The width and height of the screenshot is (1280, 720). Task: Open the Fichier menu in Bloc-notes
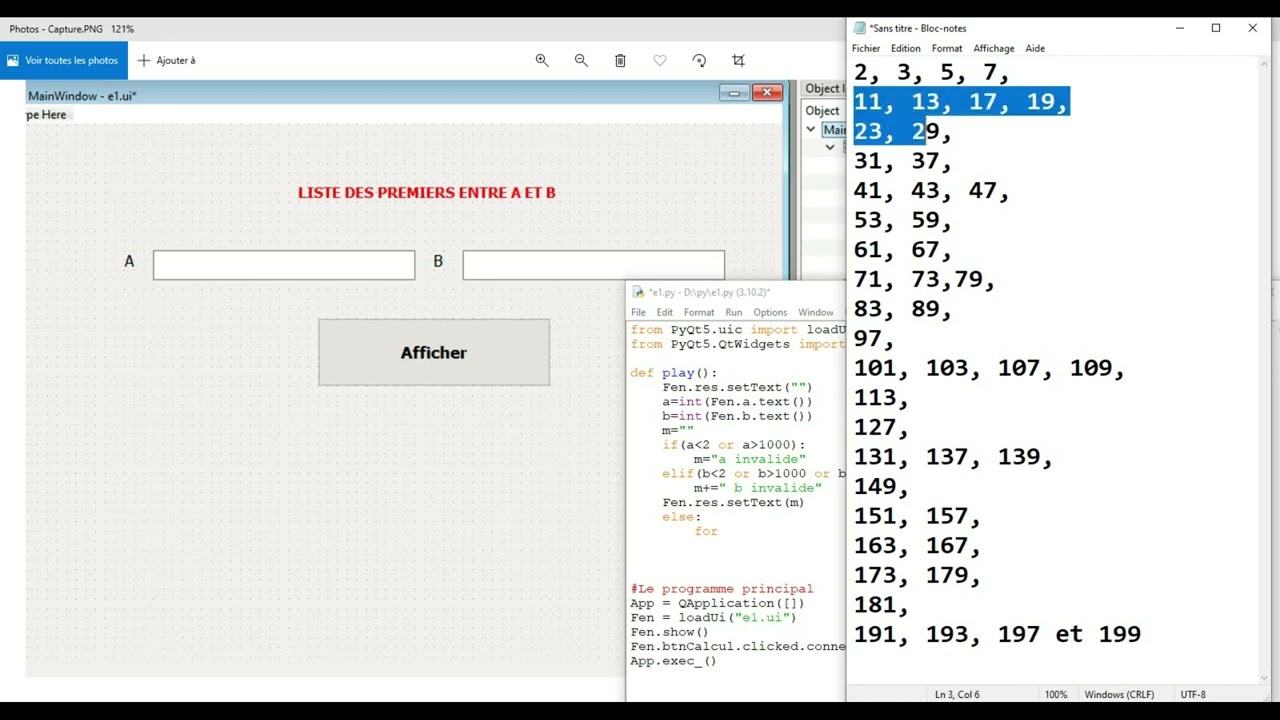[866, 48]
